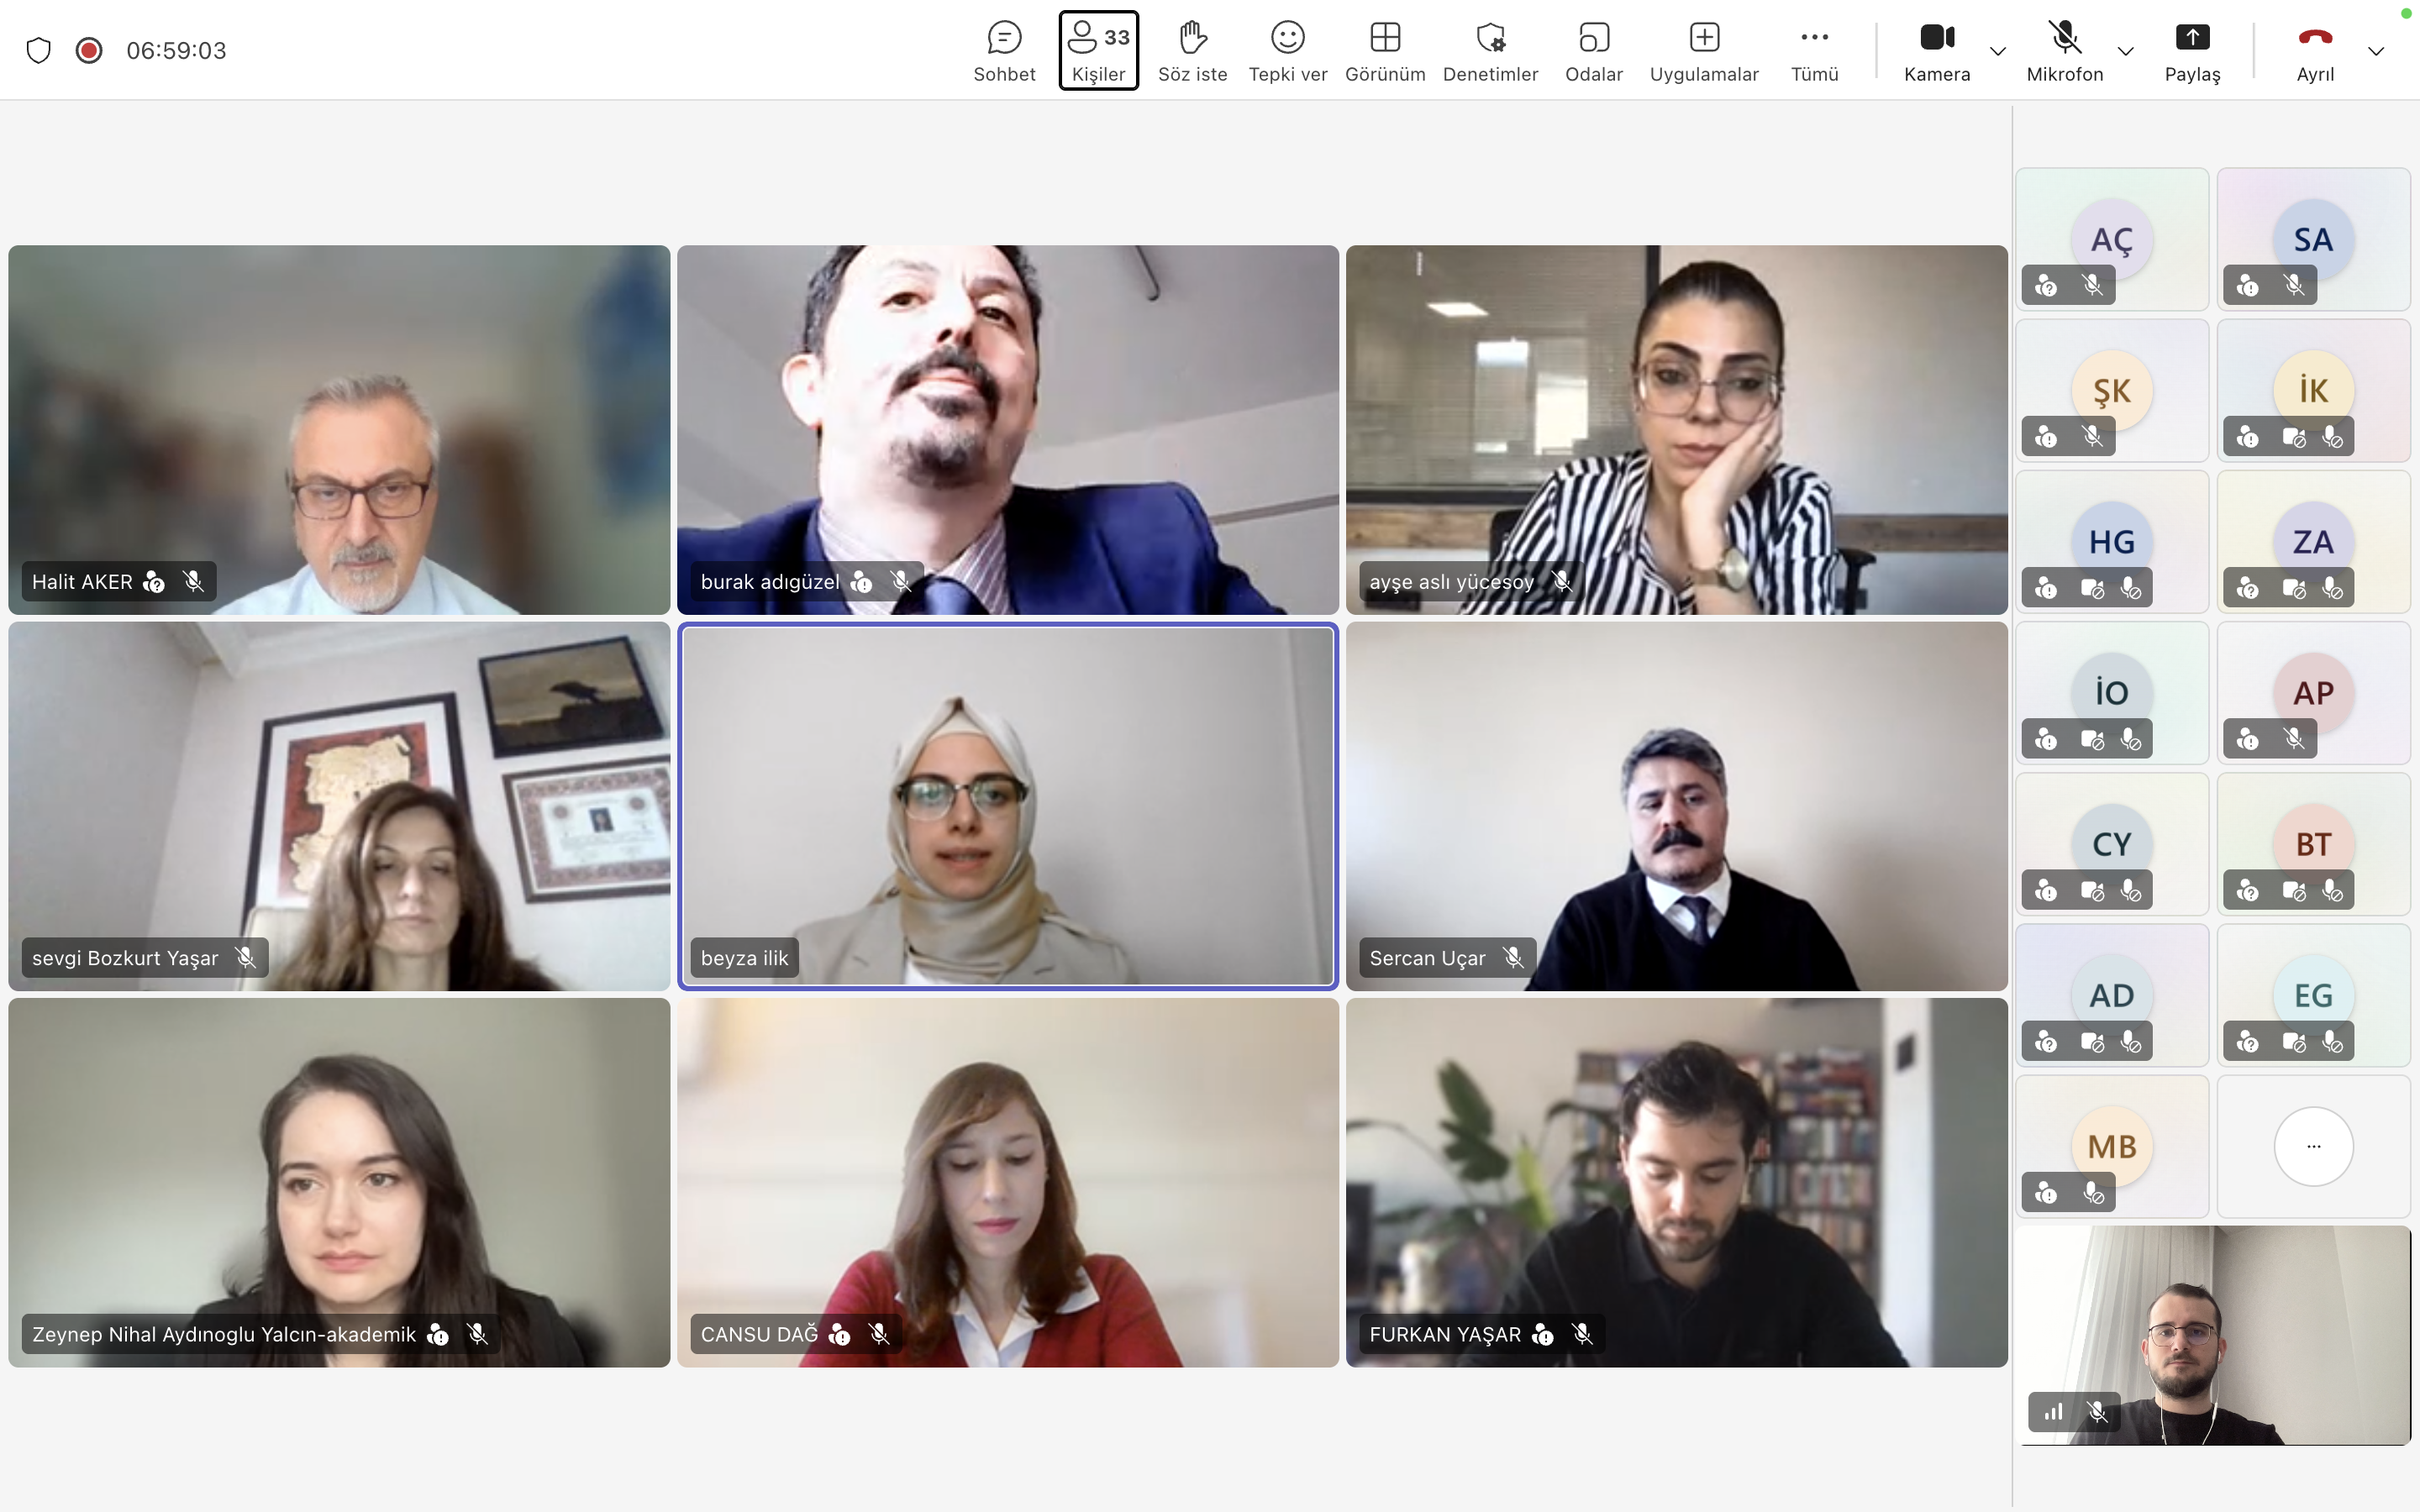Leave meeting with Ayrıl button

pyautogui.click(x=2314, y=50)
